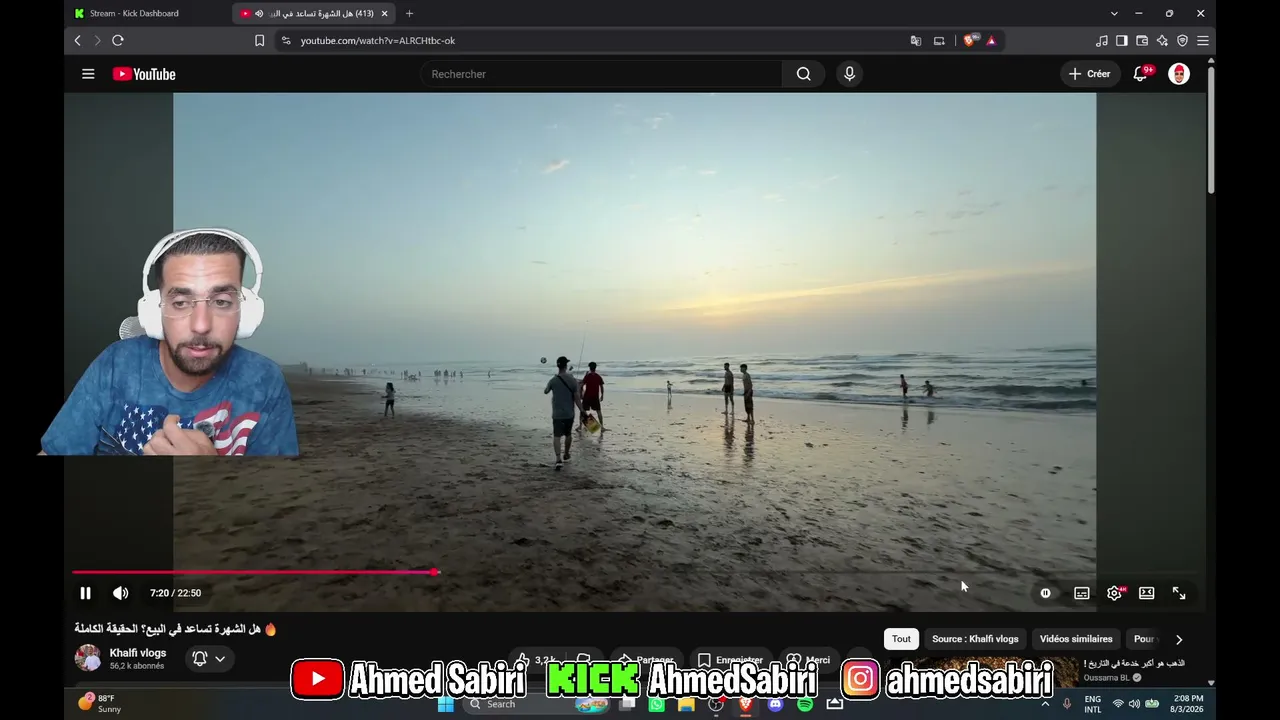This screenshot has height=720, width=1280.
Task: Close the YouTube video tab
Action: [x=384, y=13]
